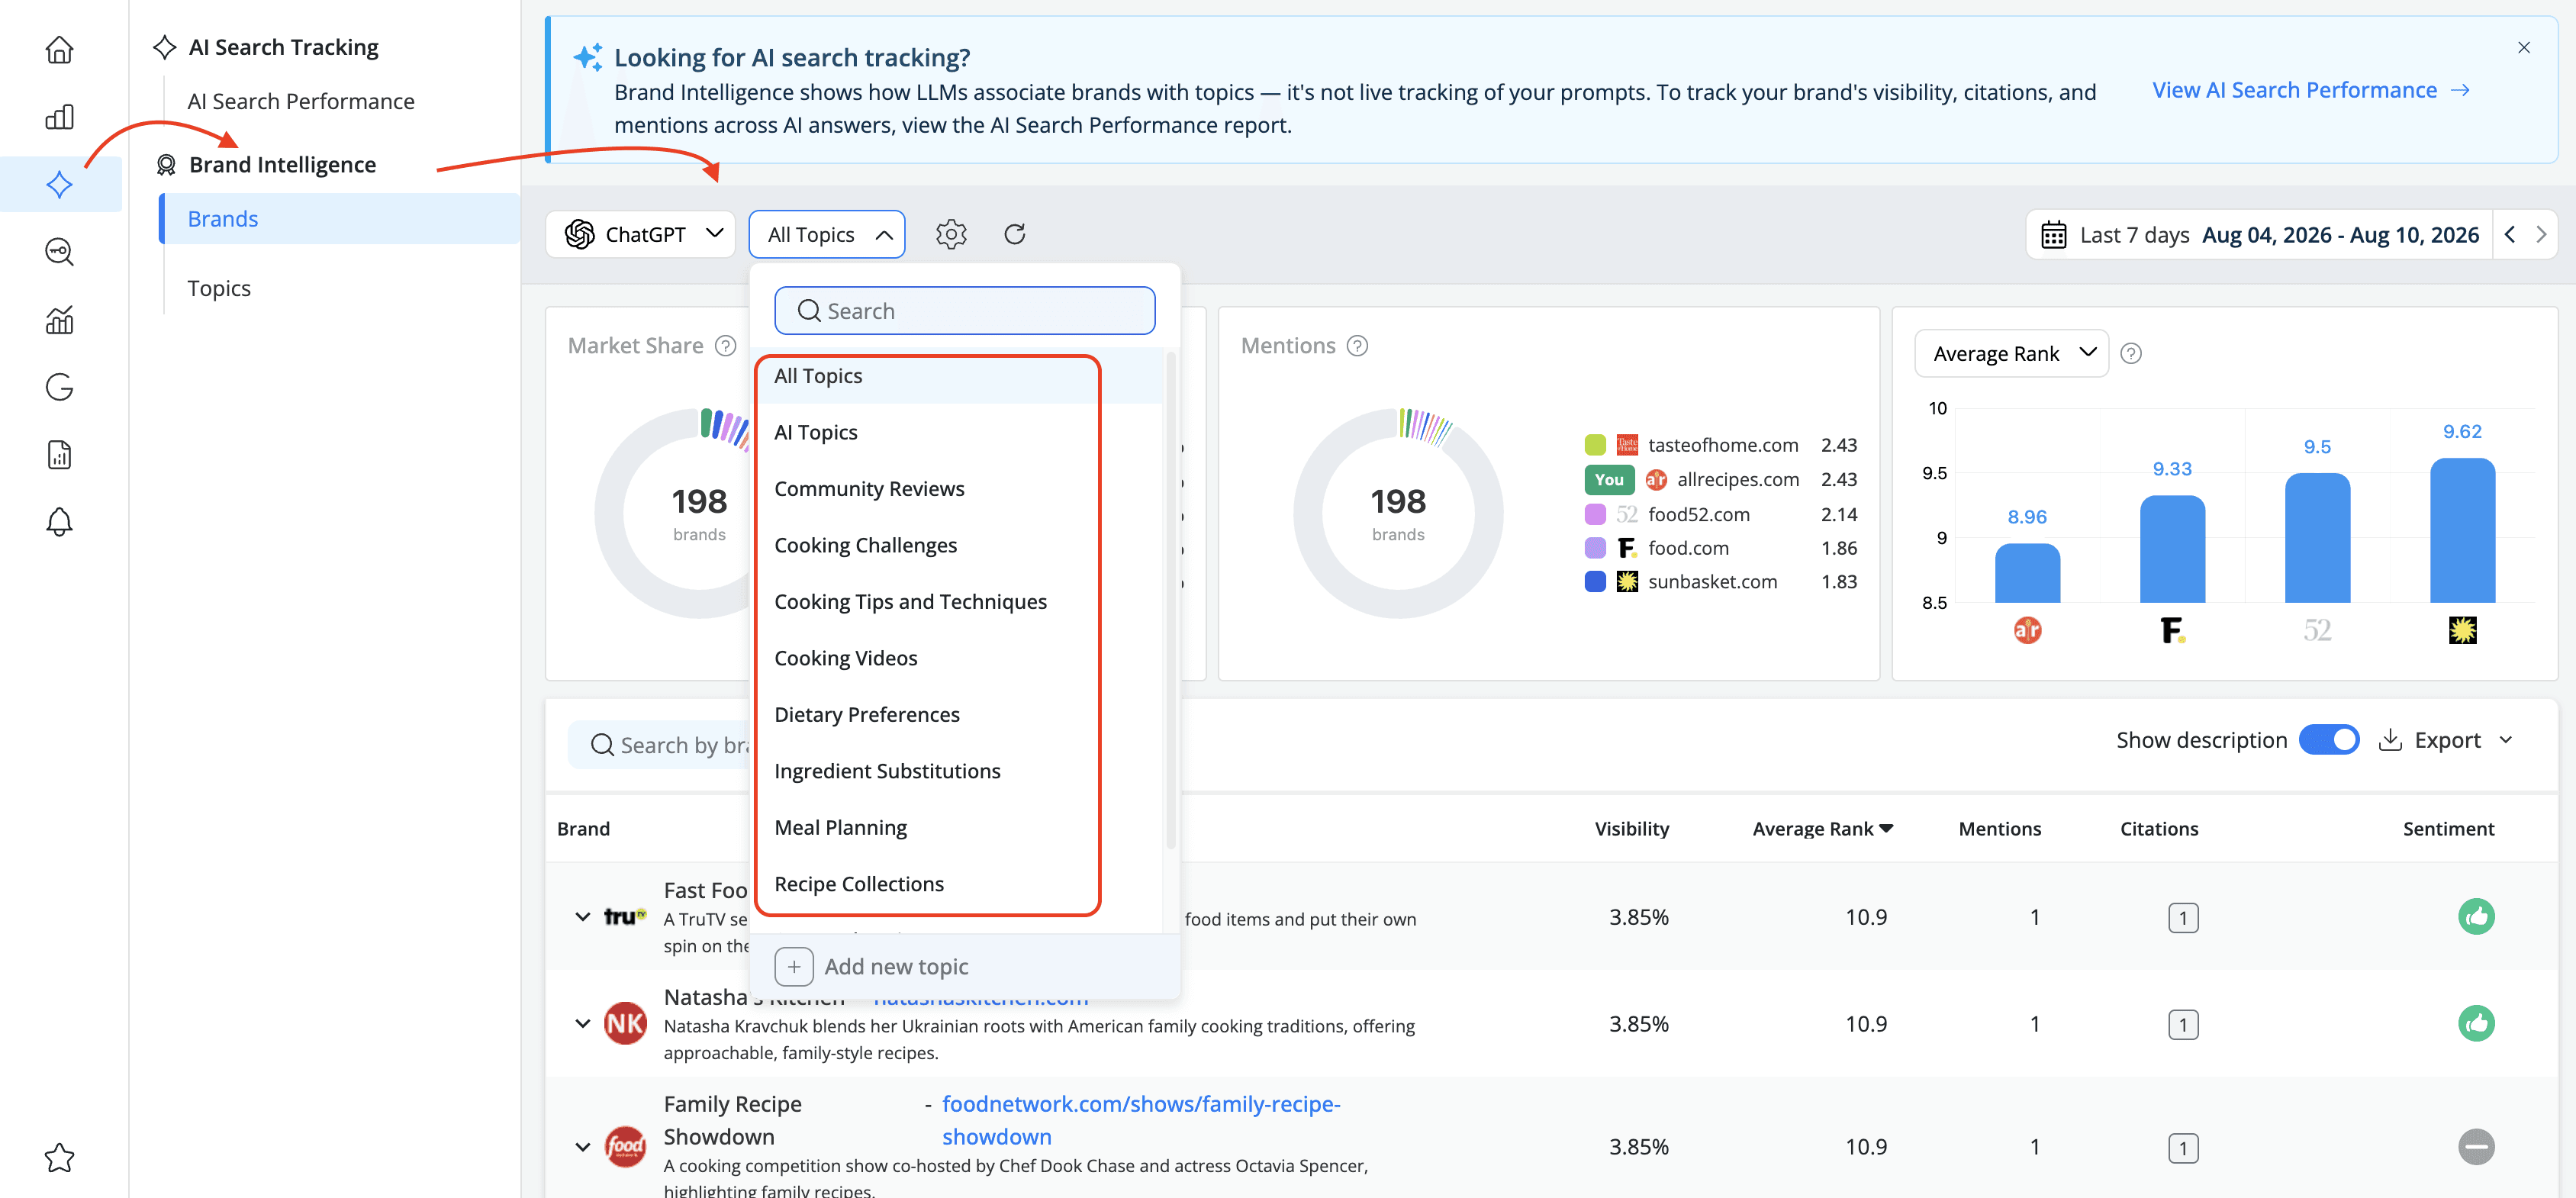Click Add new topic button
The width and height of the screenshot is (2576, 1198).
[x=965, y=966]
